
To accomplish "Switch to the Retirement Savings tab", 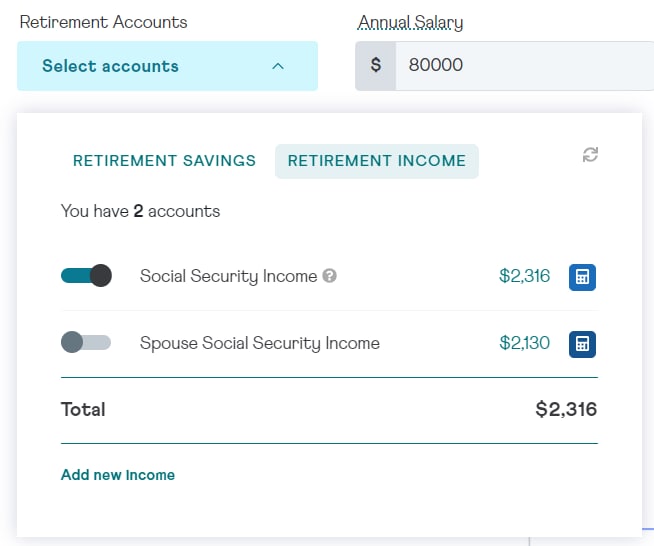I will (164, 161).
